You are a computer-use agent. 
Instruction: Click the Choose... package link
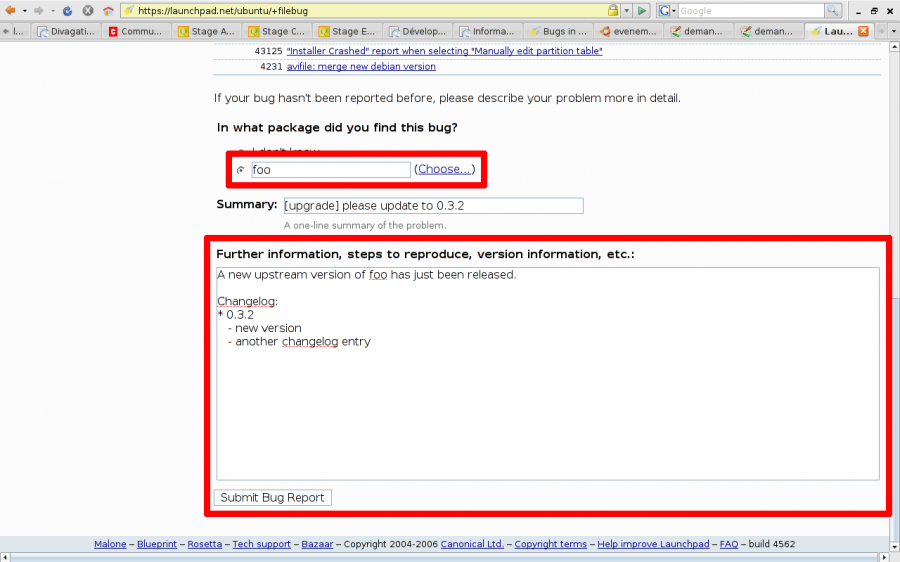444,169
